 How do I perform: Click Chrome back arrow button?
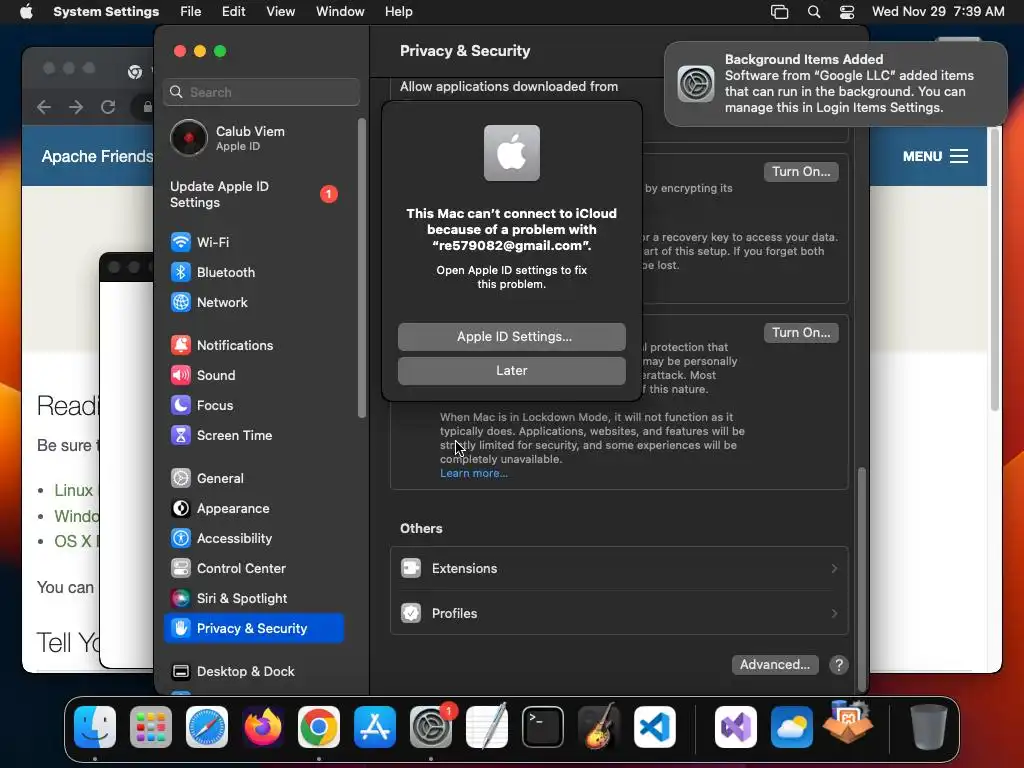click(44, 107)
